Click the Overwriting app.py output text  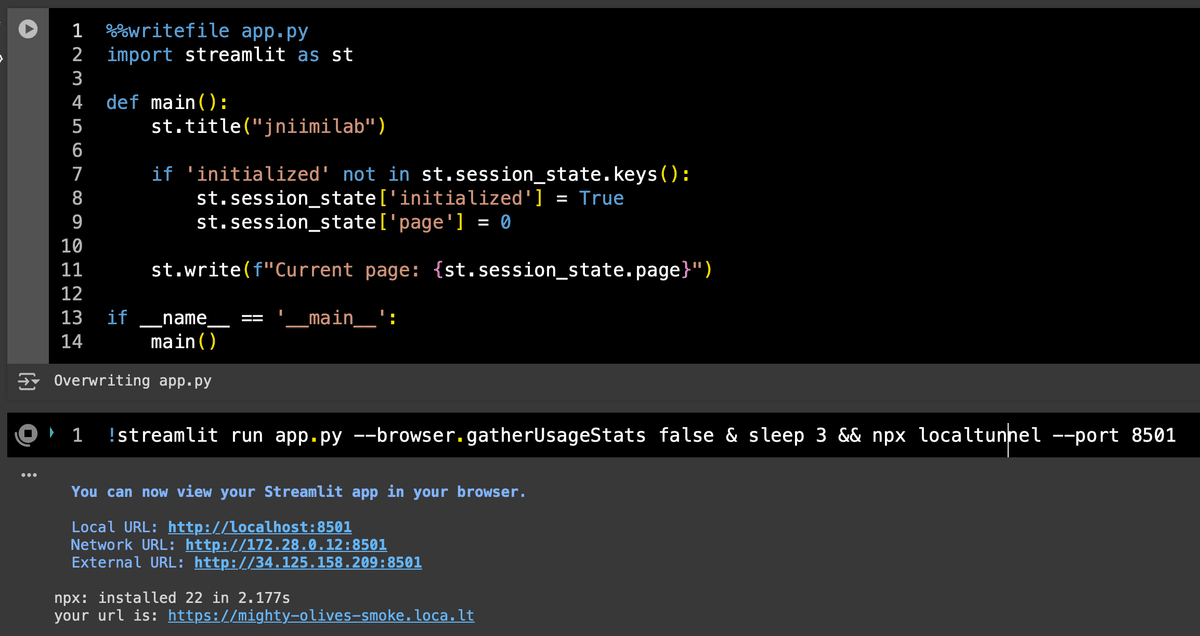pos(132,380)
